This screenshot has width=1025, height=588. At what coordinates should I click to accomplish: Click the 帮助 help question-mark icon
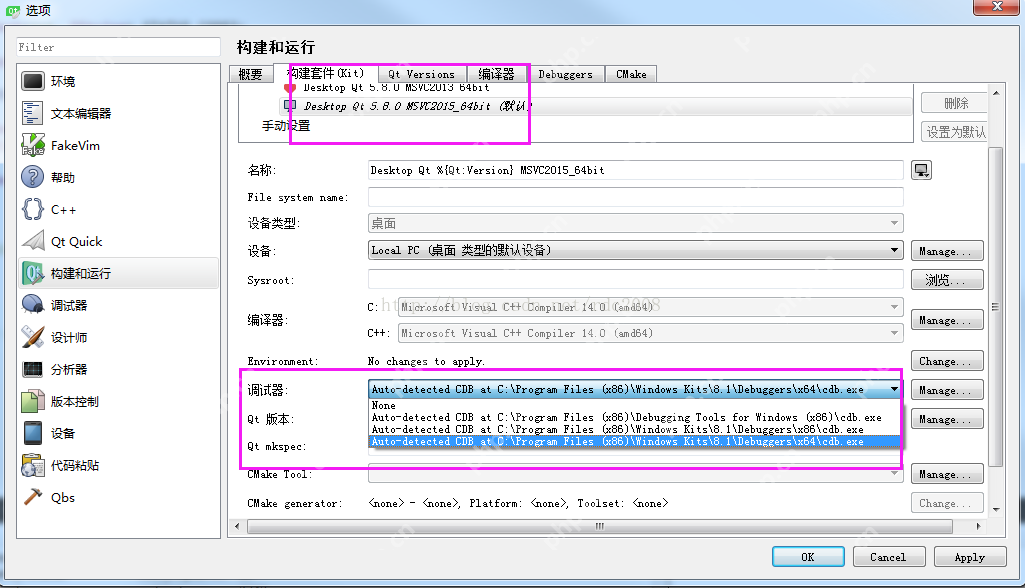[33, 177]
